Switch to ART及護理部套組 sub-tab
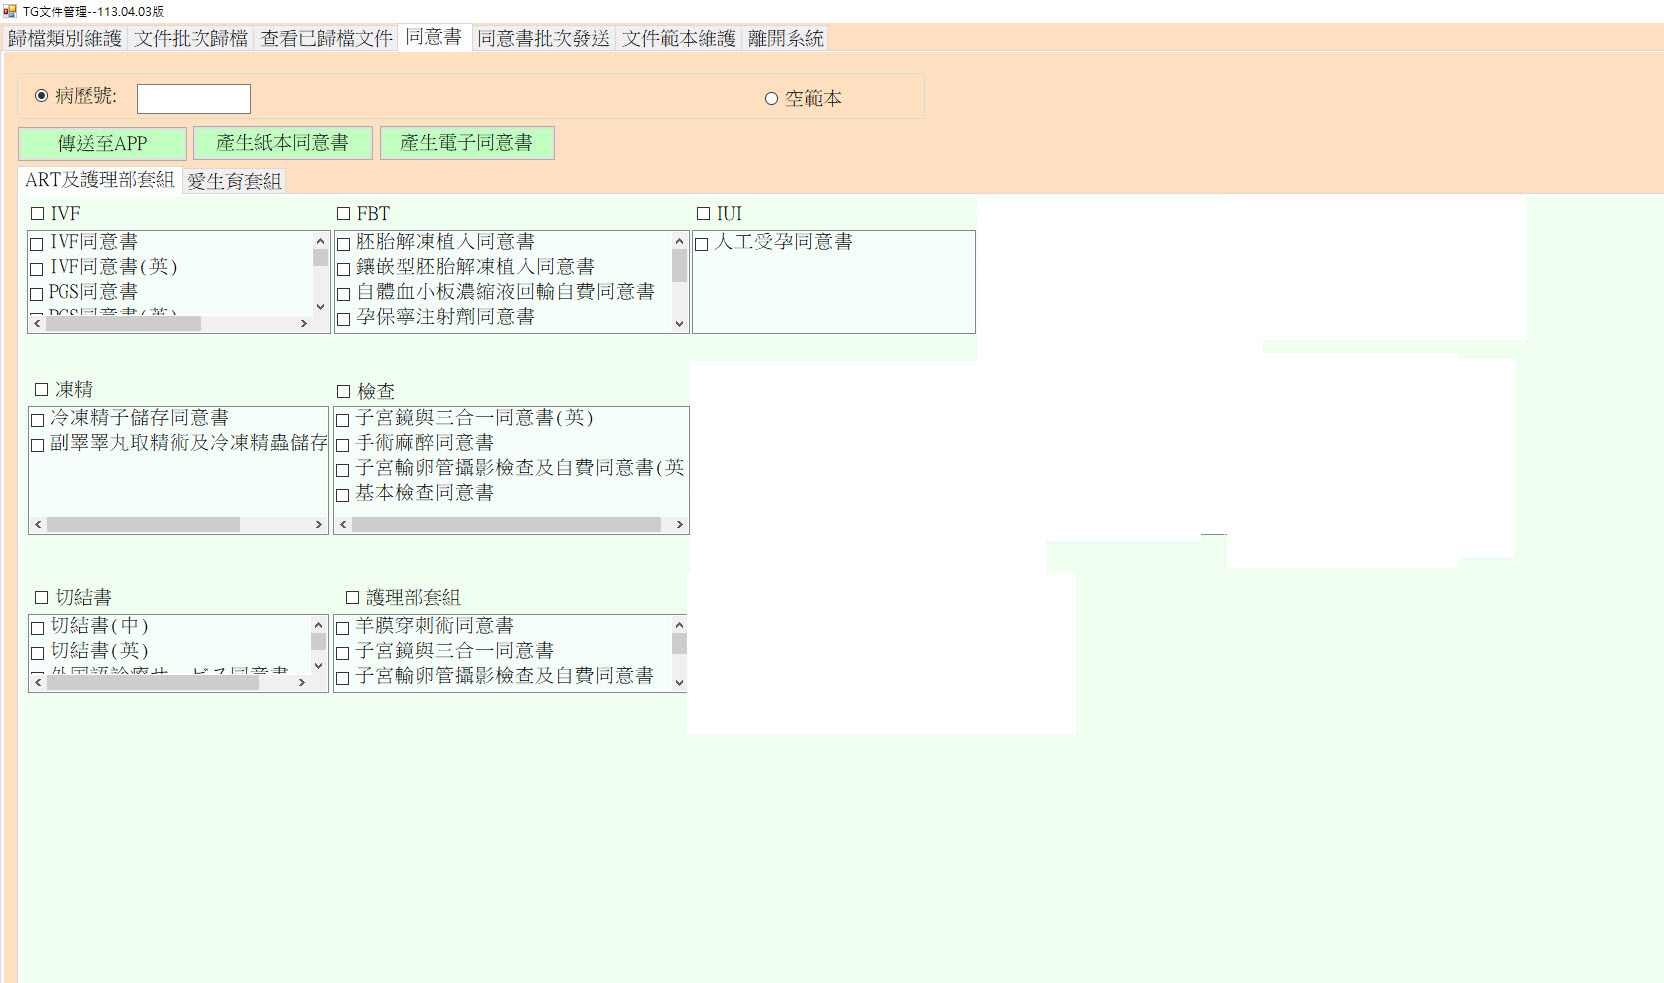This screenshot has height=983, width=1664. pos(100,180)
